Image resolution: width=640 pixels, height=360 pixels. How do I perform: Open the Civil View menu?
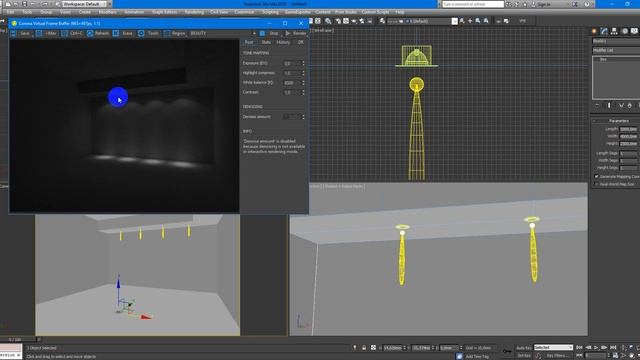219,12
